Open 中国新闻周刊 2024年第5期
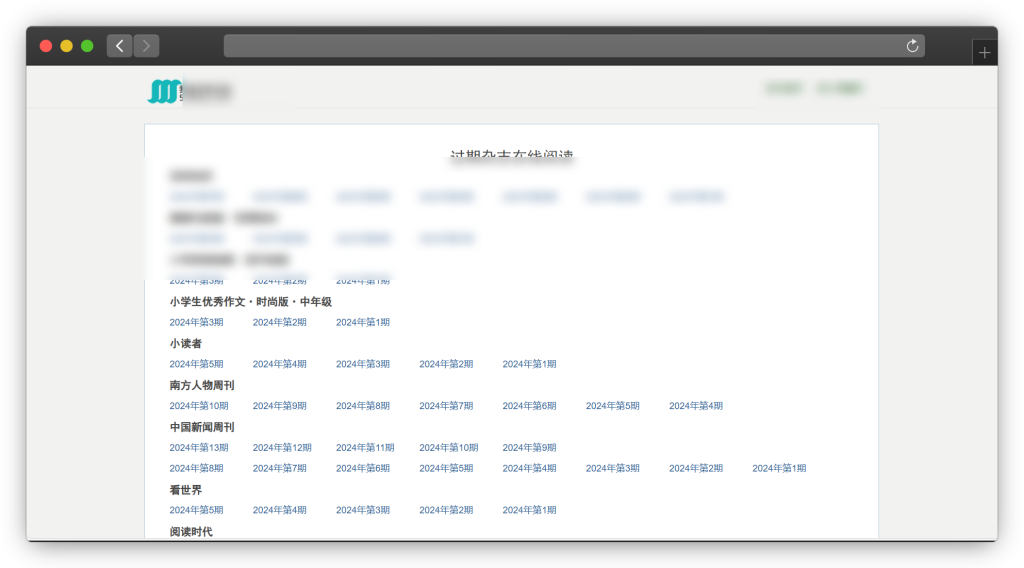The width and height of the screenshot is (1024, 568). pyautogui.click(x=446, y=469)
